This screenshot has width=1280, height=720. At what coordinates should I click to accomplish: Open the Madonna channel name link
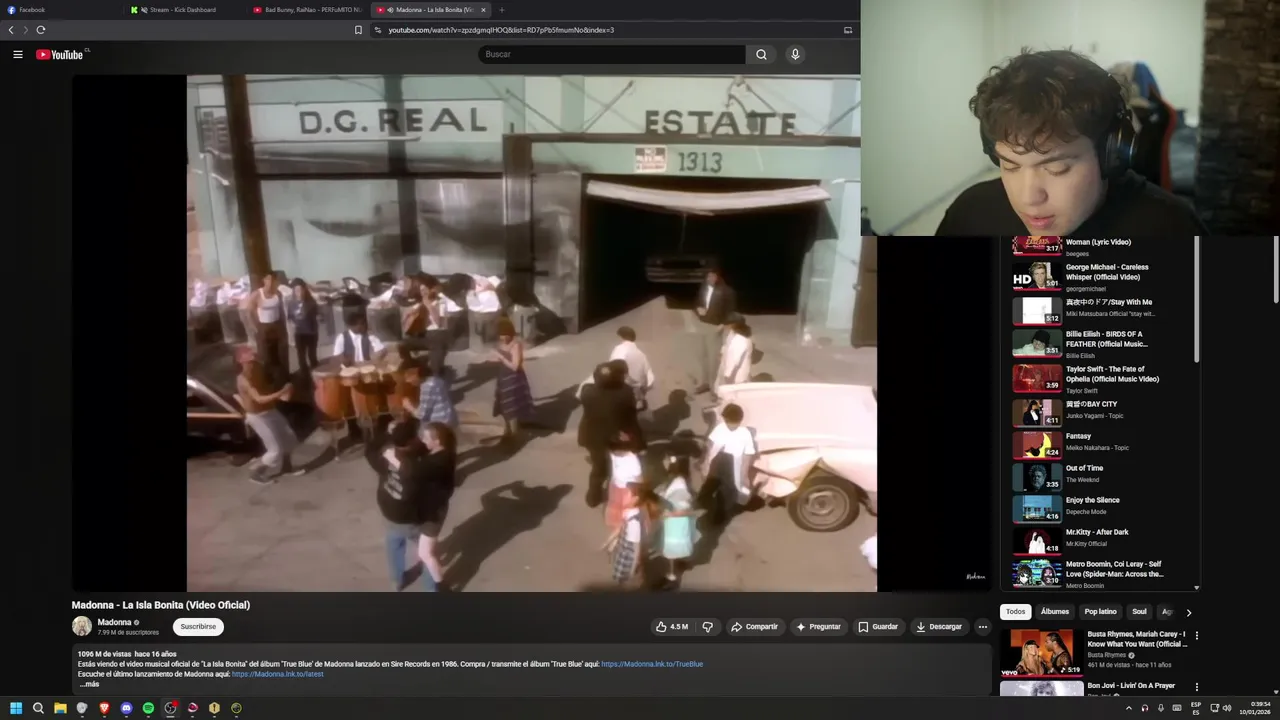114,622
